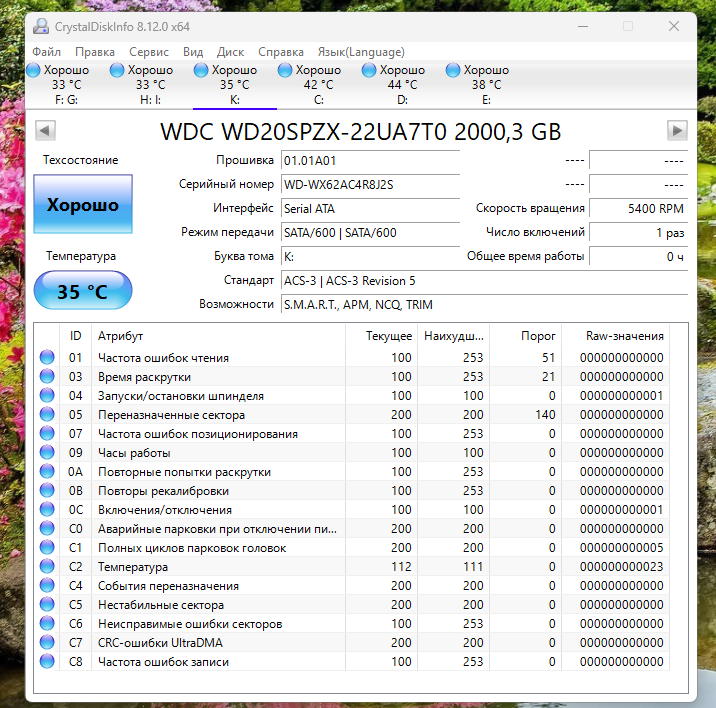Screen dimensions: 716x708
Task: Click raw value 000000000023 in Температура row
Action: tap(621, 567)
